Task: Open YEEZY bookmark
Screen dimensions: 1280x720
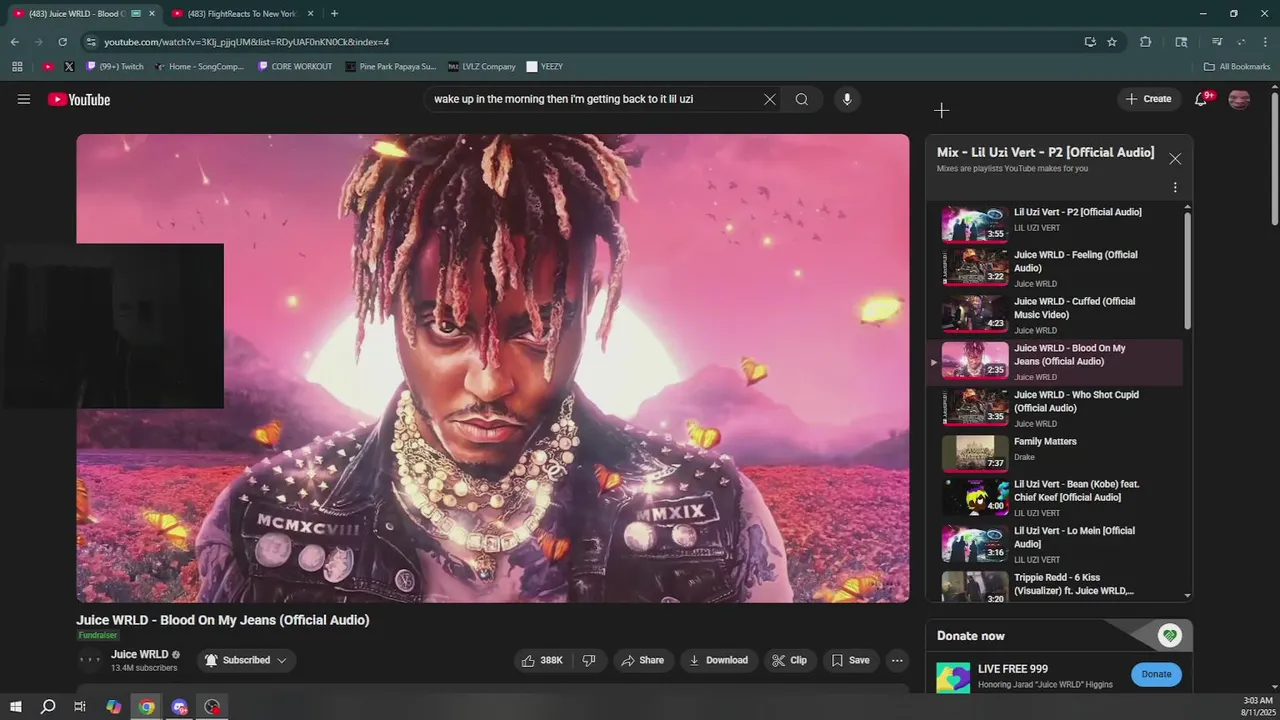Action: [545, 67]
